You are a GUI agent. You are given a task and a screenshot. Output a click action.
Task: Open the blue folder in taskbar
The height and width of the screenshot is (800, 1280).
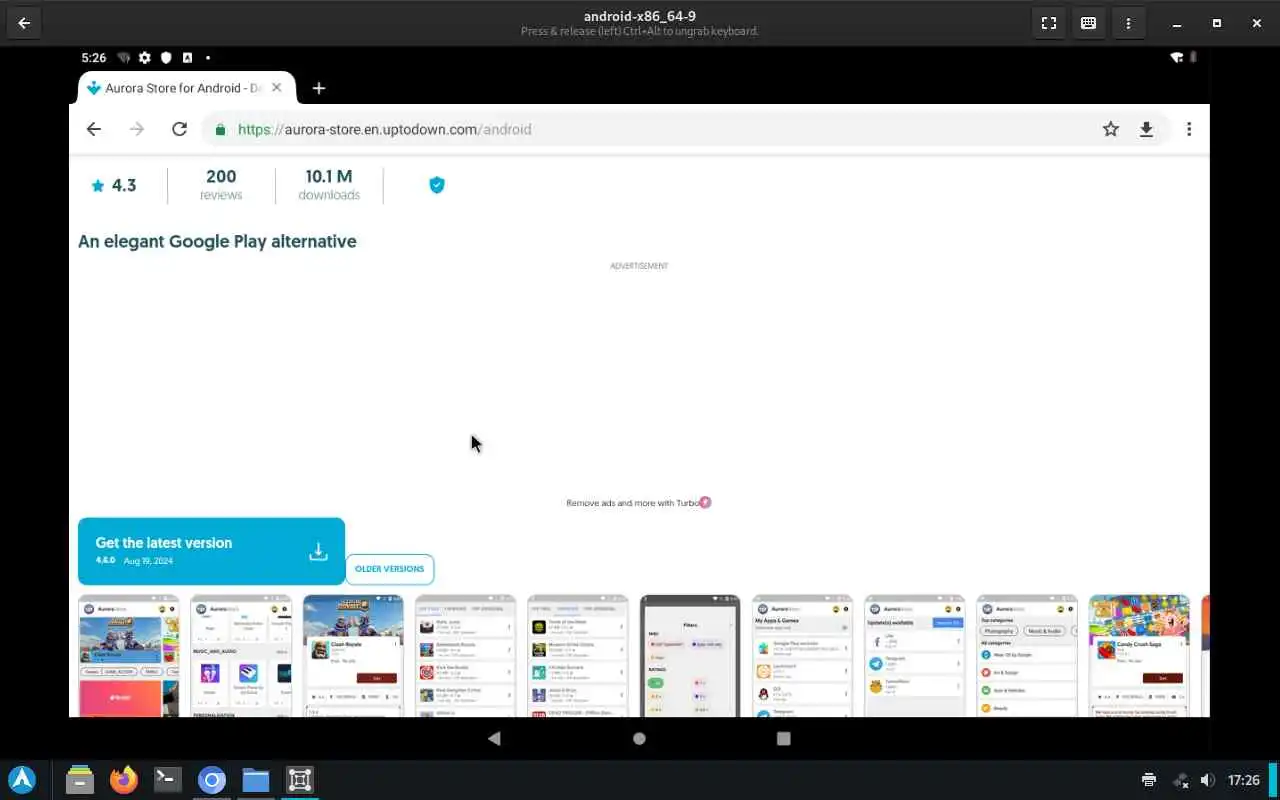pos(256,780)
